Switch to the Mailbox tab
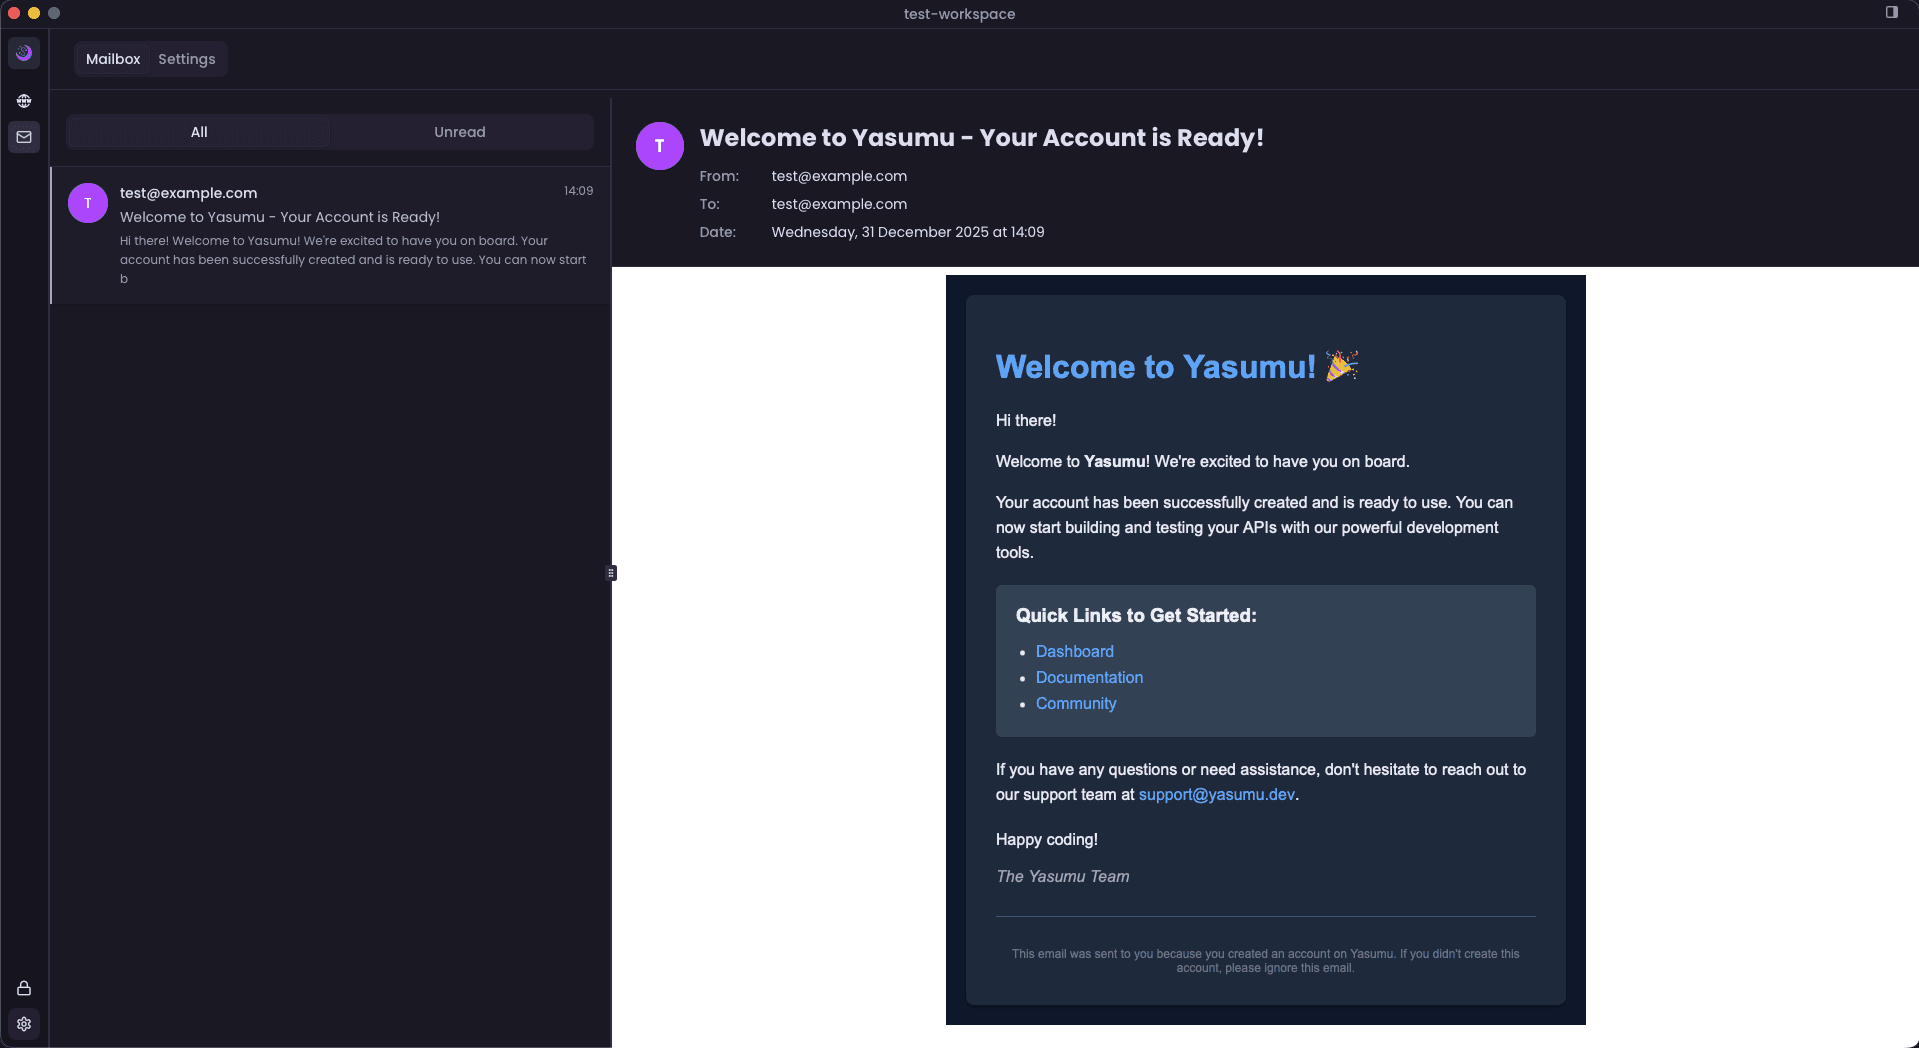This screenshot has width=1919, height=1048. pos(113,59)
